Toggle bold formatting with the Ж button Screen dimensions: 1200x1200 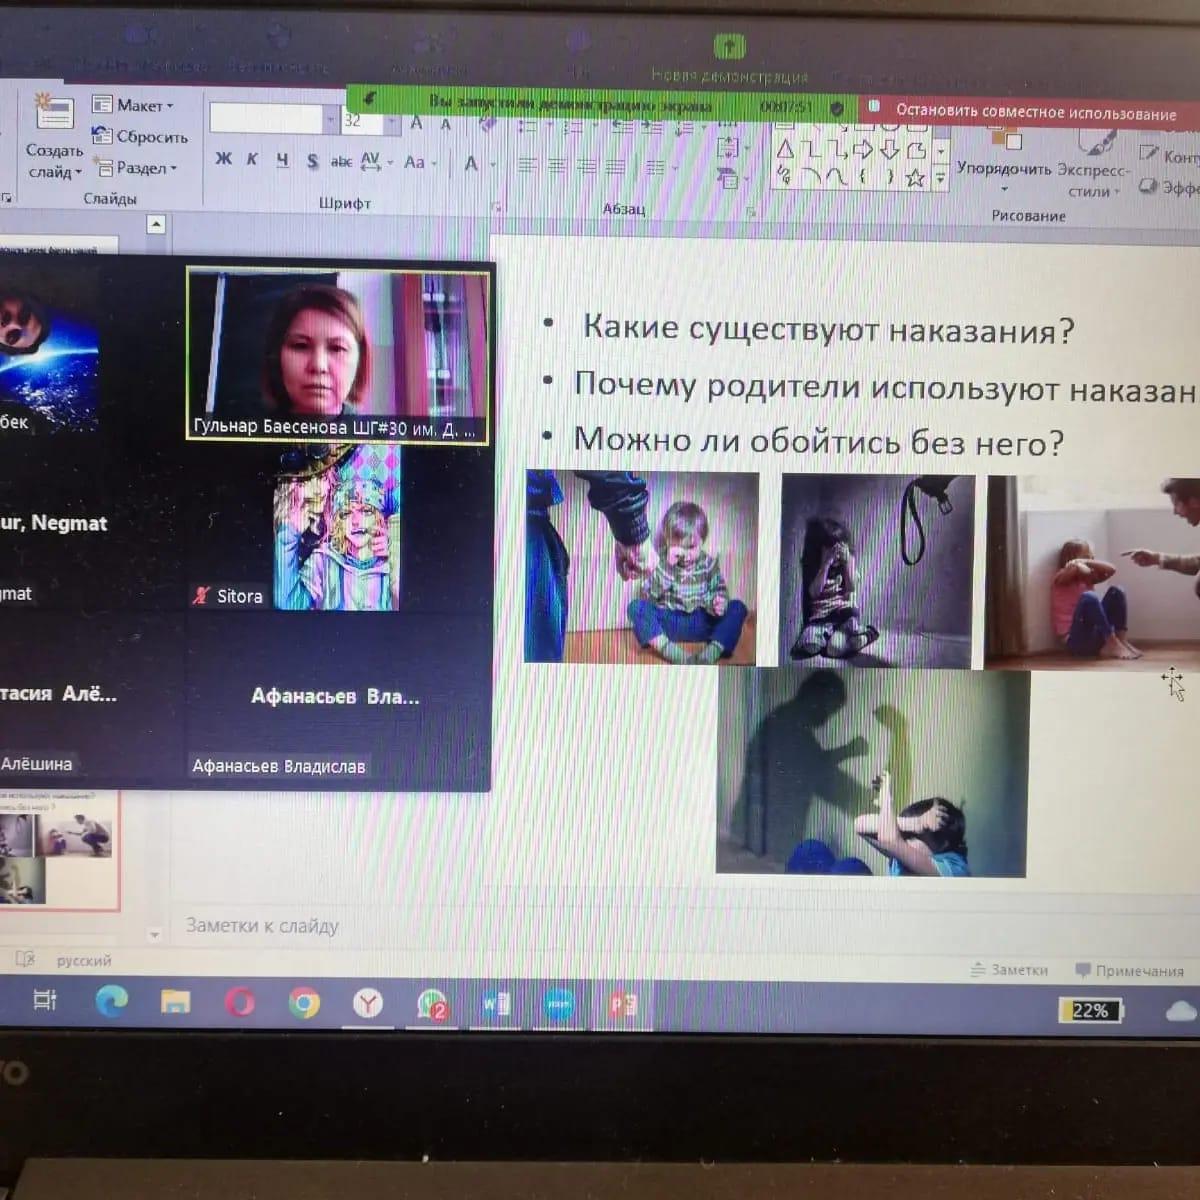(x=223, y=159)
